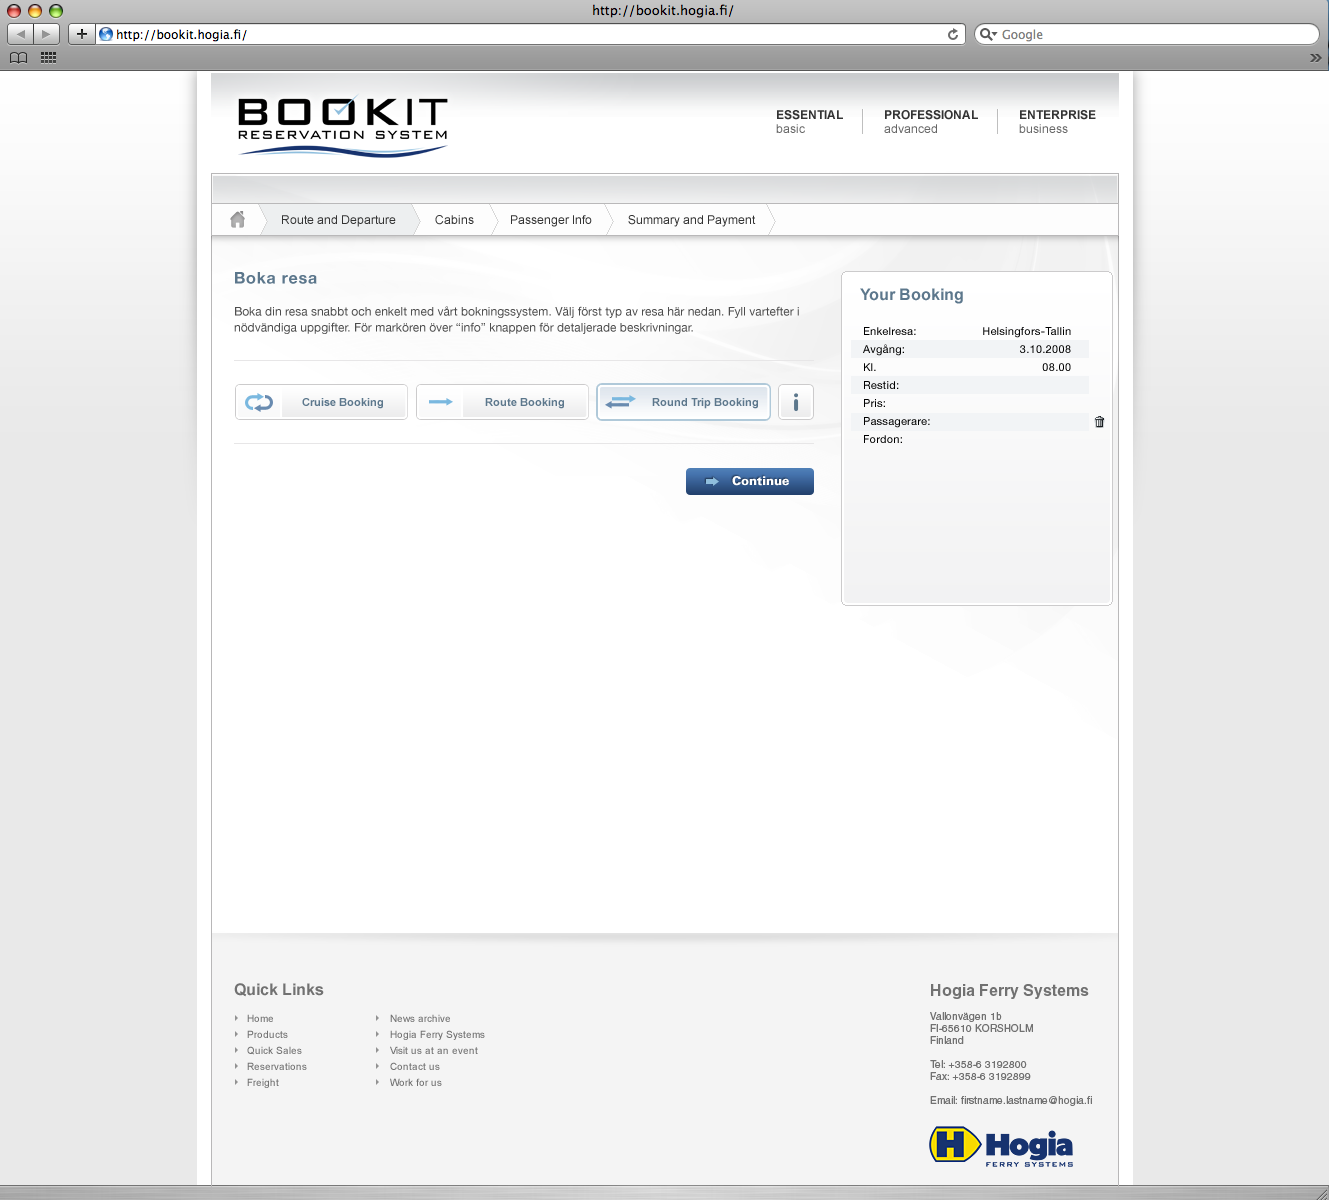This screenshot has width=1329, height=1200.
Task: Reload the page with the refresh icon
Action: tap(953, 34)
